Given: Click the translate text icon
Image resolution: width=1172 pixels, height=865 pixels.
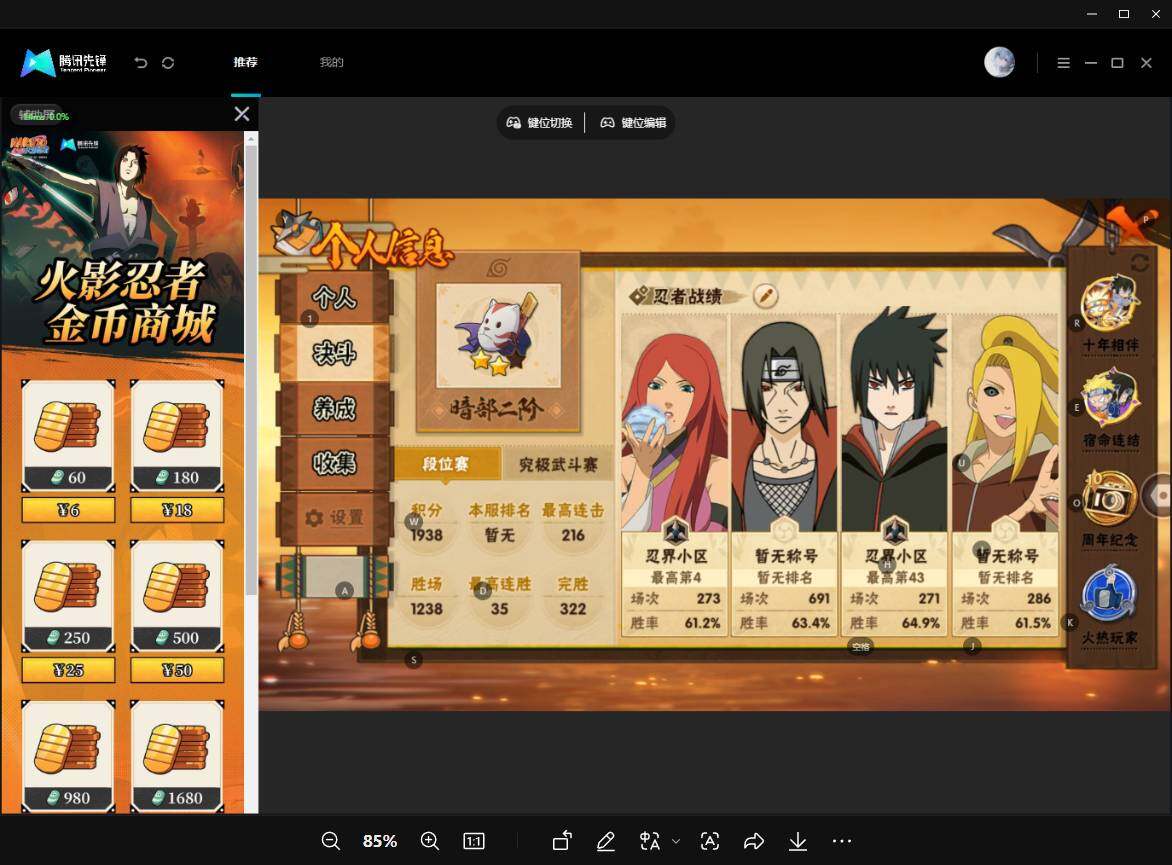Looking at the screenshot, I should pos(650,841).
